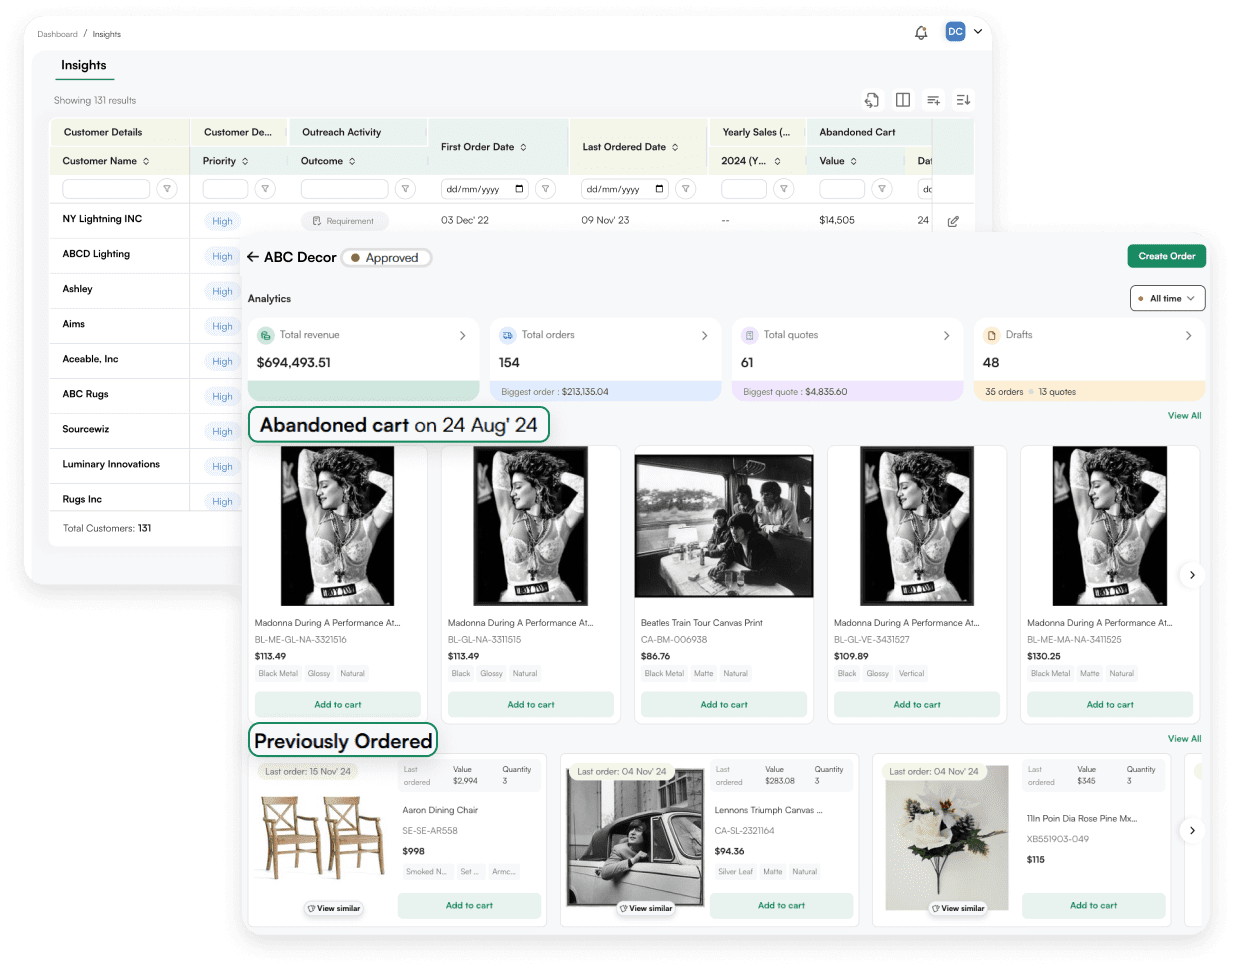Navigate to Dashboard breadcrumb
This screenshot has width=1234, height=967.
[x=57, y=34]
